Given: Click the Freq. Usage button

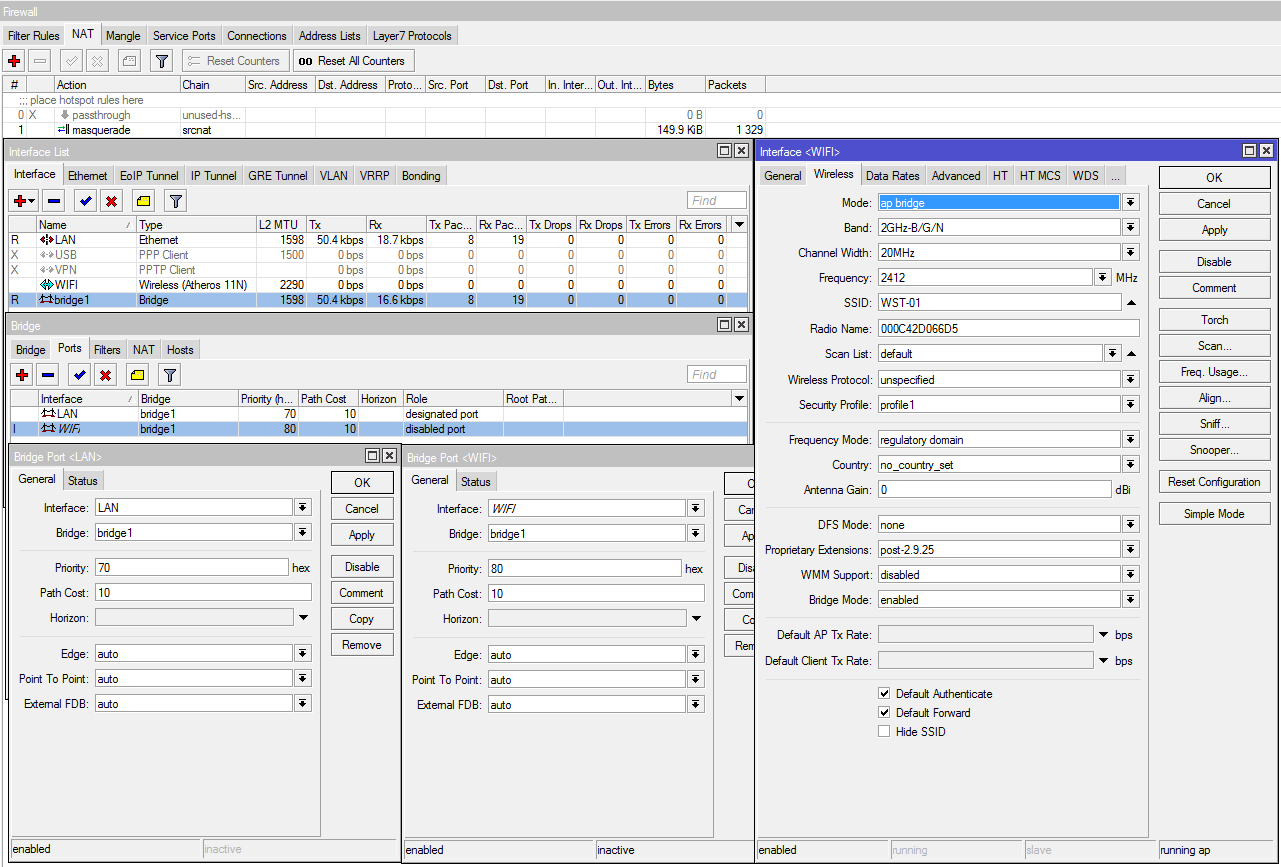Looking at the screenshot, I should coord(1214,371).
